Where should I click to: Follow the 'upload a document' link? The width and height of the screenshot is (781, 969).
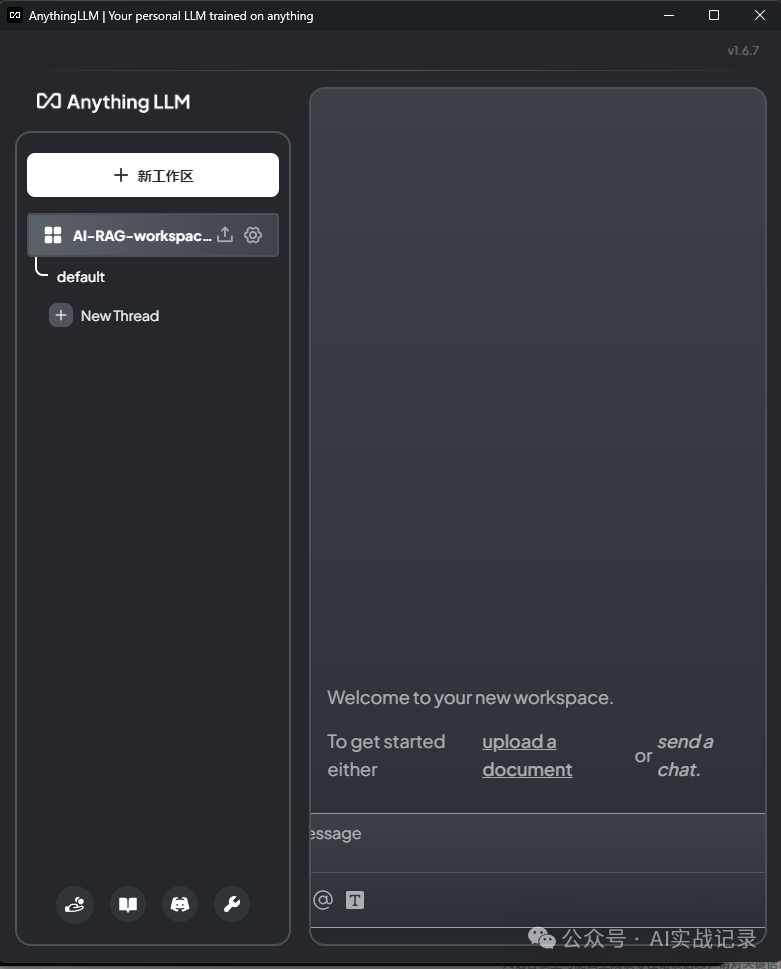(527, 755)
